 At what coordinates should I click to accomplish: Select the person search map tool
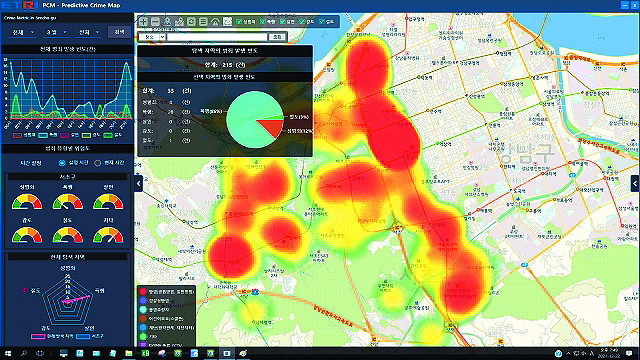coord(167,22)
